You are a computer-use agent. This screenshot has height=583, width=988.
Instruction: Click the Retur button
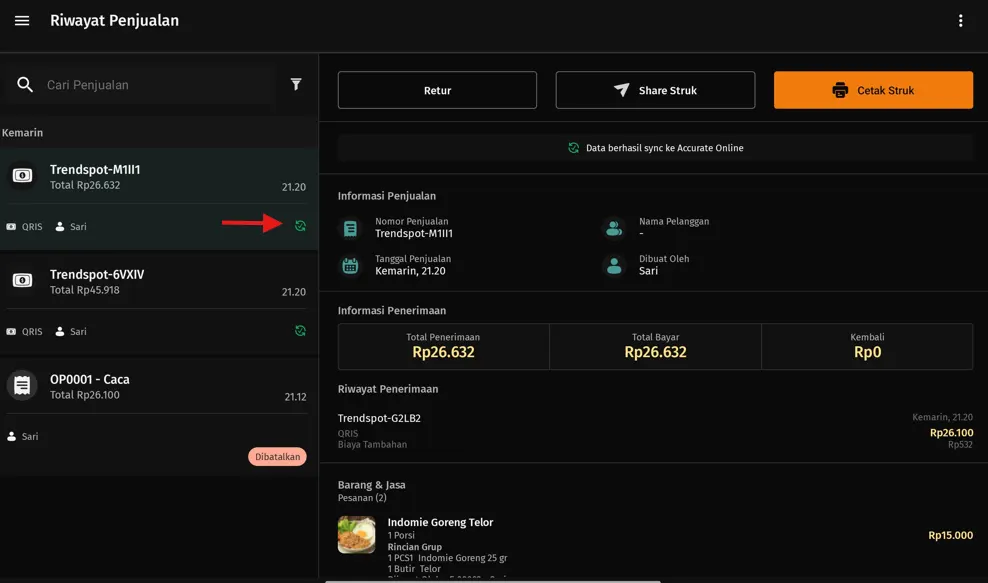click(x=437, y=90)
